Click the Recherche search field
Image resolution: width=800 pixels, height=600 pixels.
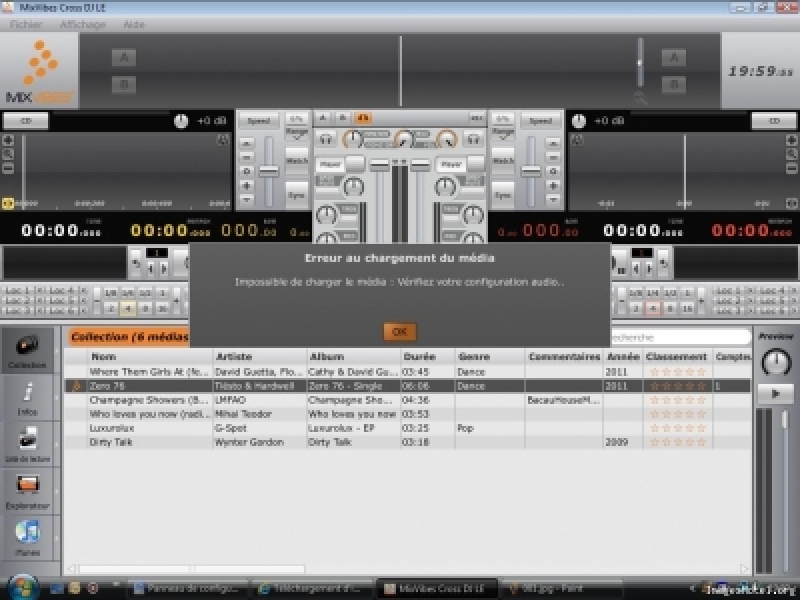click(x=681, y=337)
